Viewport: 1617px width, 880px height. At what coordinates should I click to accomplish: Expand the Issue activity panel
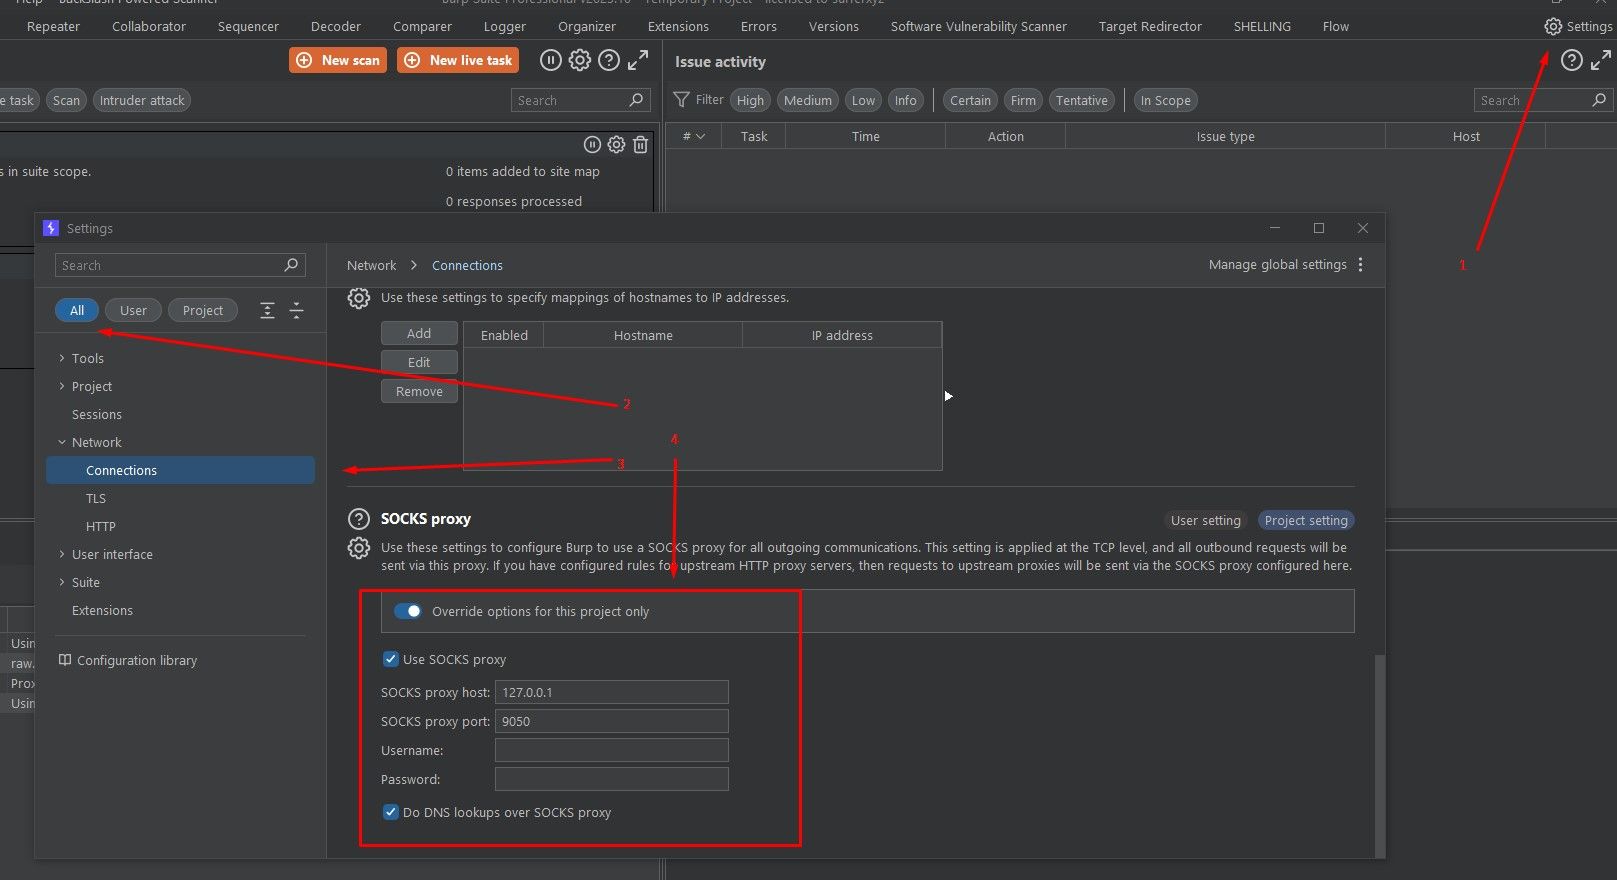(1601, 61)
